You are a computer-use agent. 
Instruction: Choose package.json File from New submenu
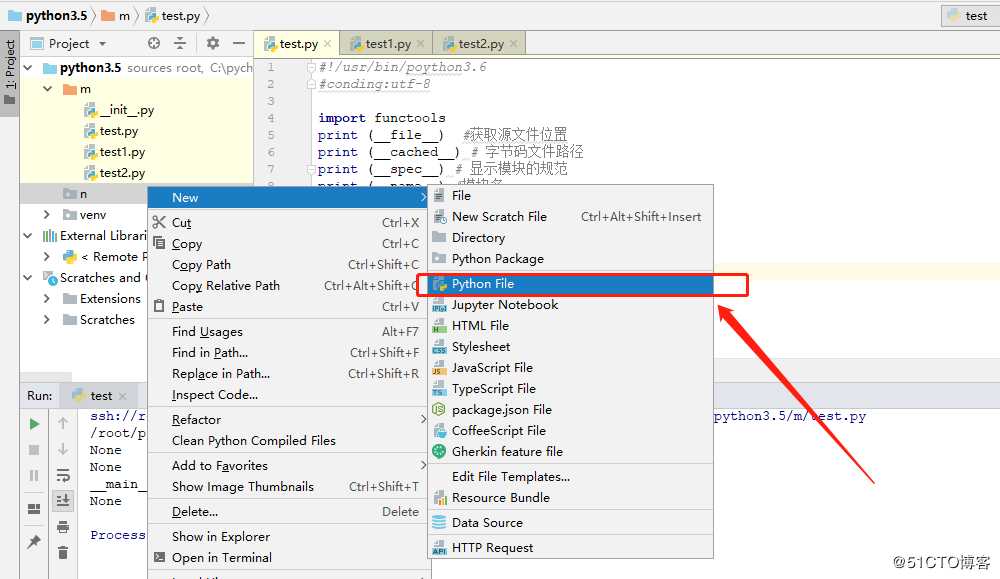pos(570,410)
